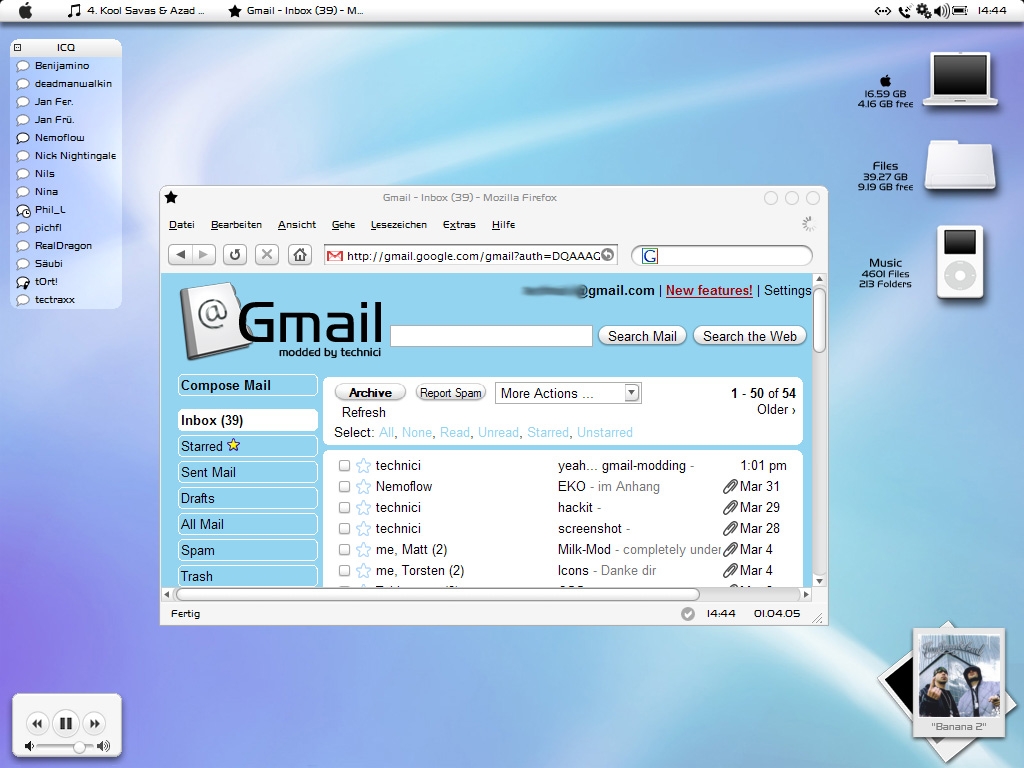Click the horizontal scrollbar in Firefox
Viewport: 1024px width, 768px height.
(x=438, y=594)
